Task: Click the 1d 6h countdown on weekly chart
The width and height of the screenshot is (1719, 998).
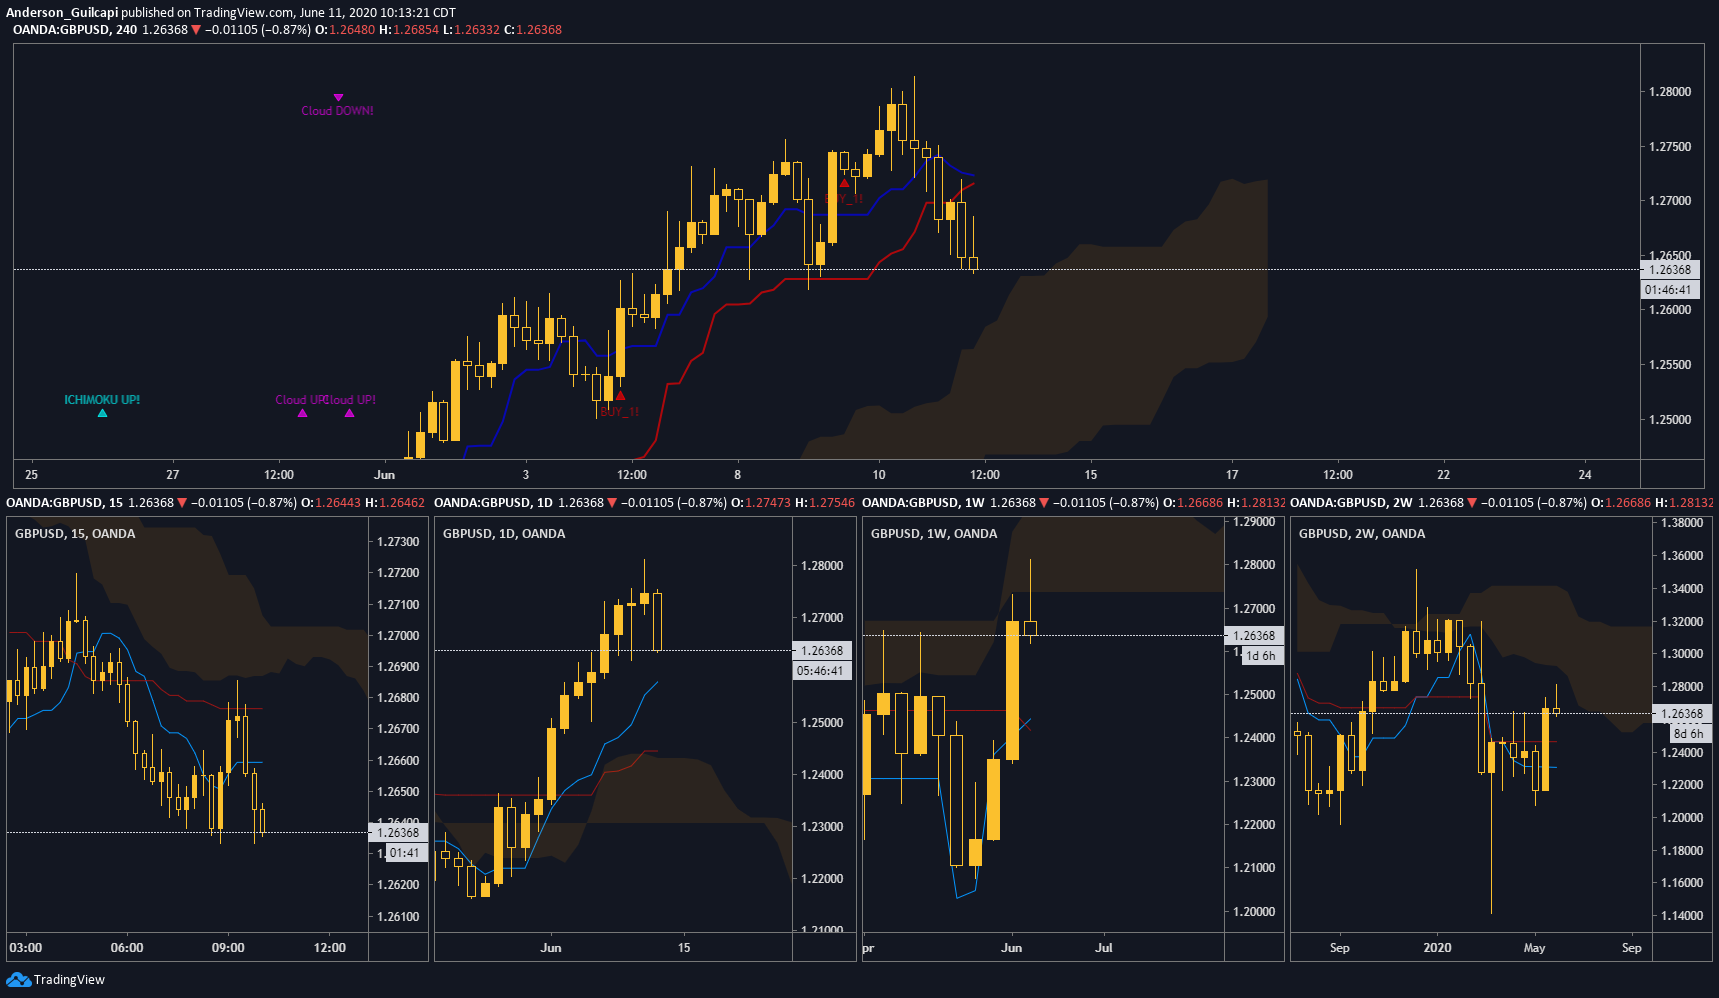Action: pyautogui.click(x=1261, y=656)
